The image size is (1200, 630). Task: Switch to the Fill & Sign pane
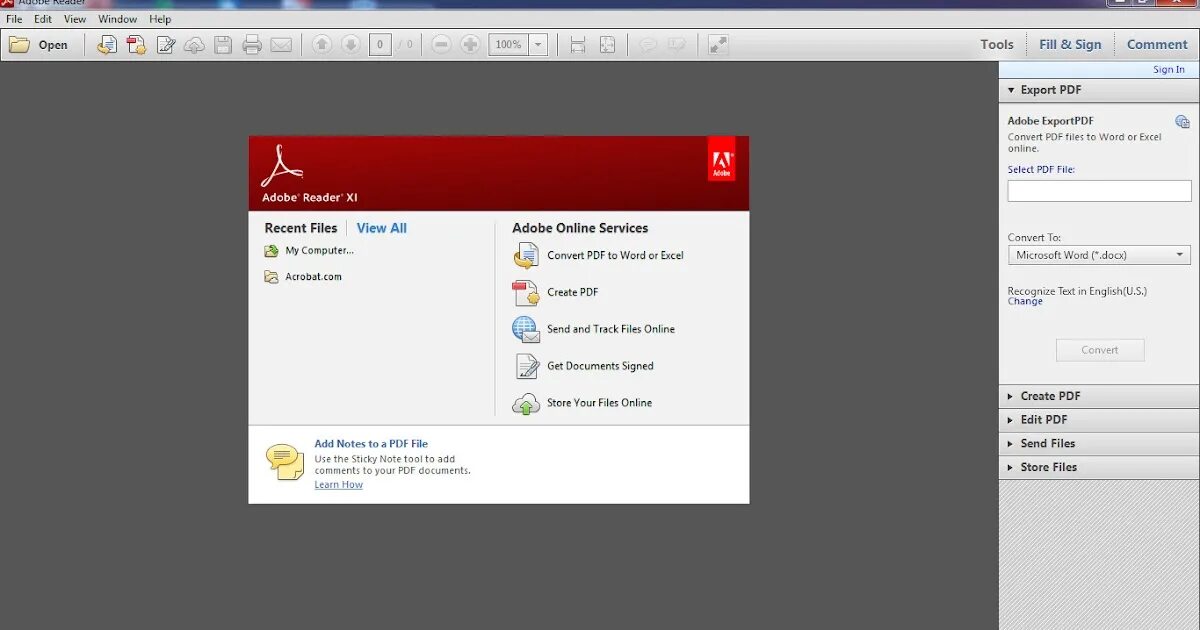1070,45
